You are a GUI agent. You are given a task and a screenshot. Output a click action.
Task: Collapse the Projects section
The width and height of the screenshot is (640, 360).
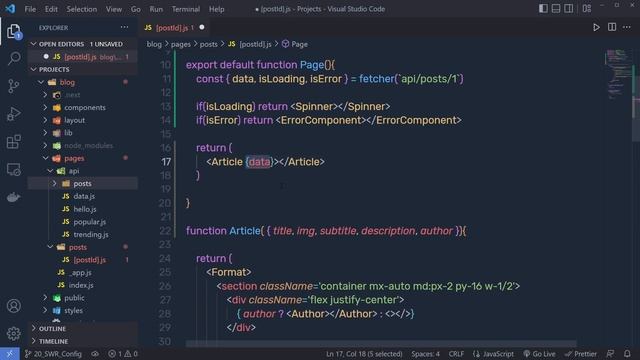pos(82,69)
